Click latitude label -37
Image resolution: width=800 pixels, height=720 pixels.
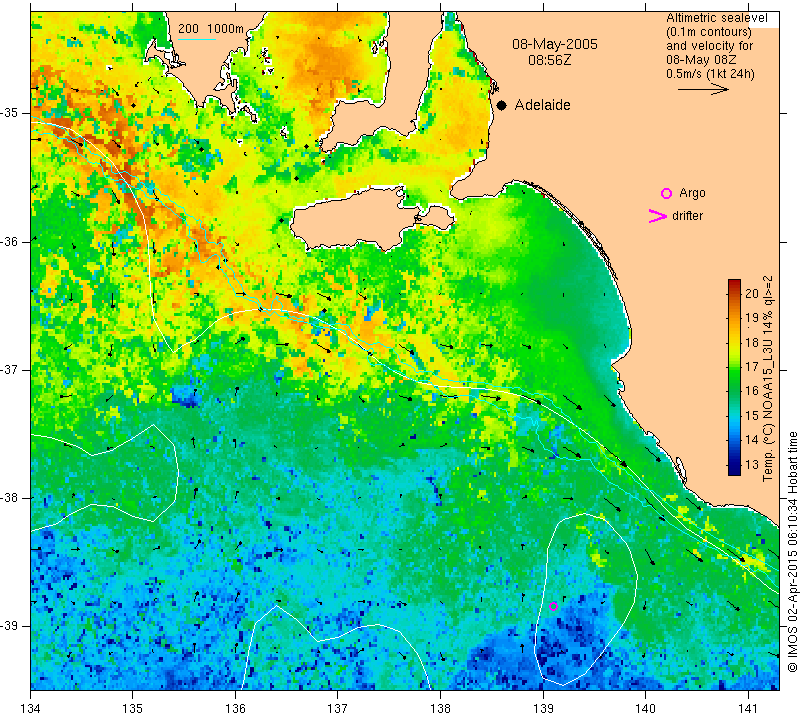coord(10,369)
